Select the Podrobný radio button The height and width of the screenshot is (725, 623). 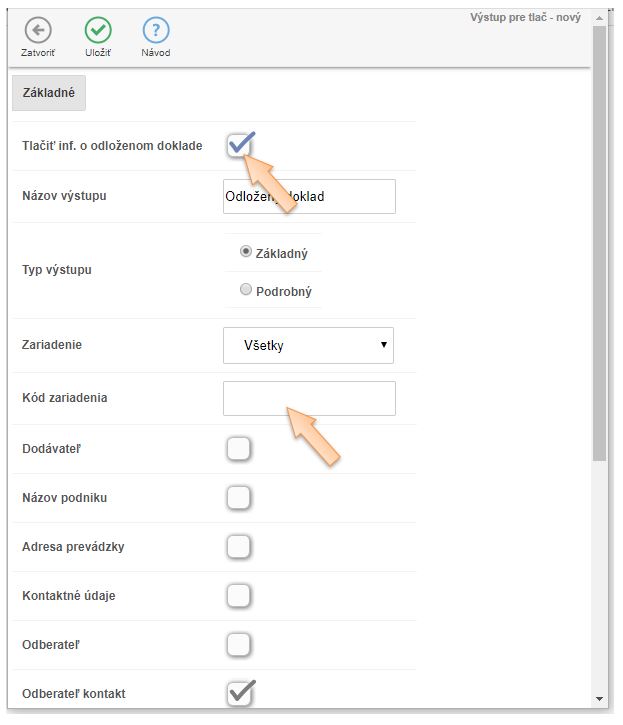pyautogui.click(x=246, y=290)
